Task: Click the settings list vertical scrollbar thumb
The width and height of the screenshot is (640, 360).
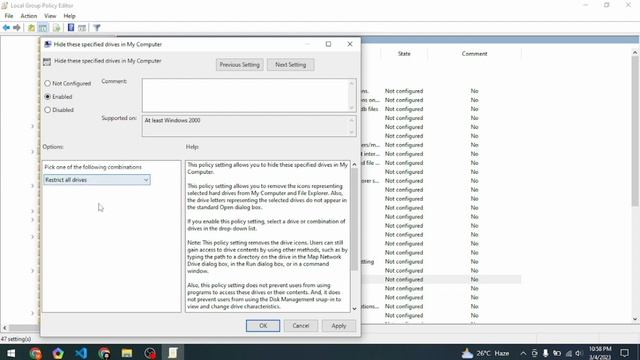Action: pyautogui.click(x=635, y=131)
